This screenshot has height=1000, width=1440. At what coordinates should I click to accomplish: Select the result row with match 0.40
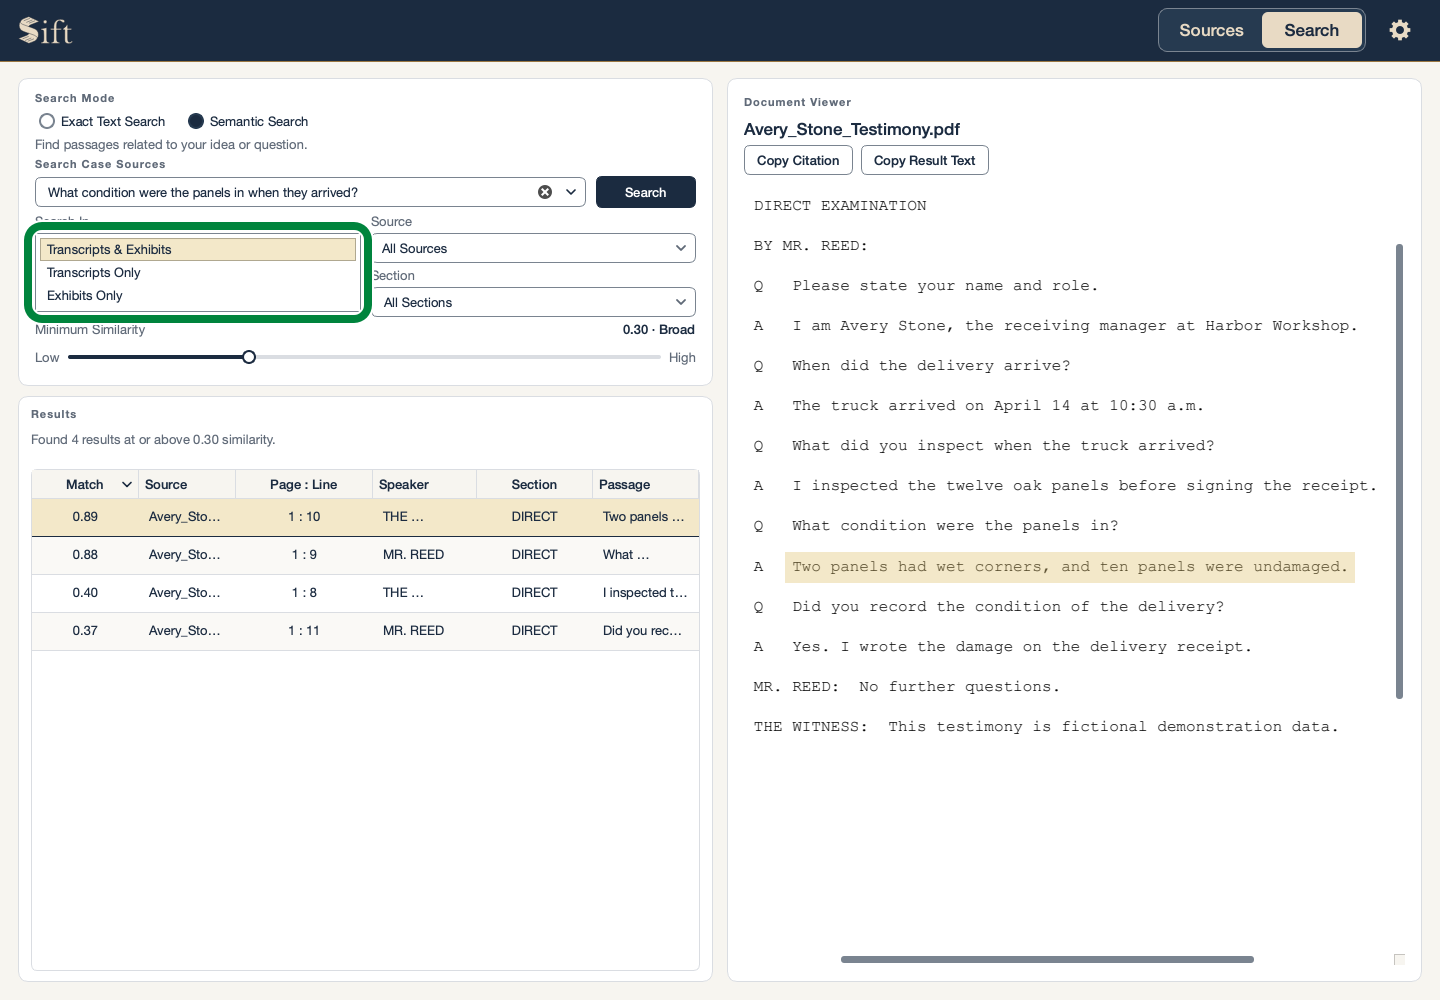[365, 593]
